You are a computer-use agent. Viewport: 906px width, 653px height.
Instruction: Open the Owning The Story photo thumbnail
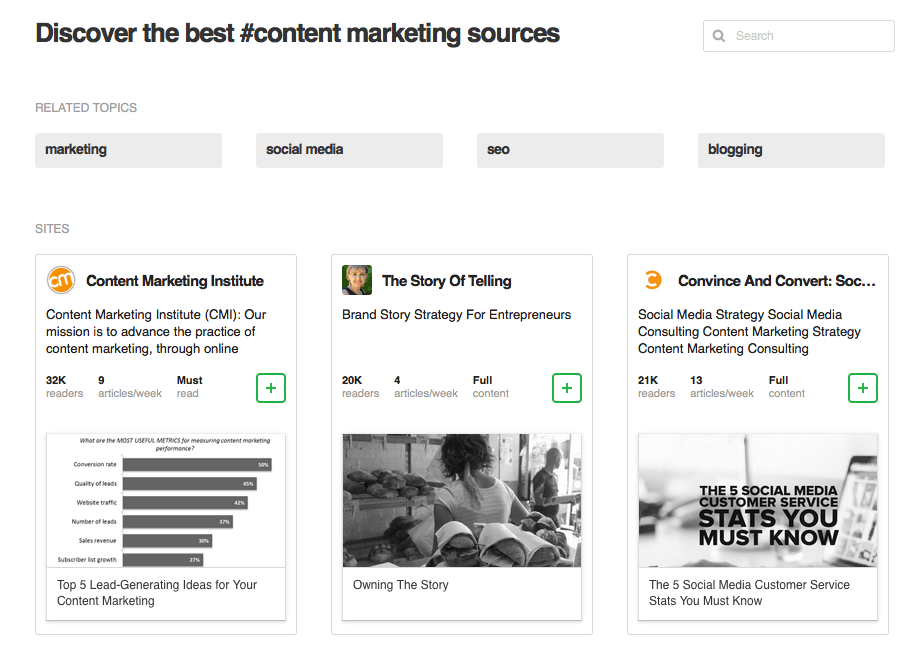[462, 500]
